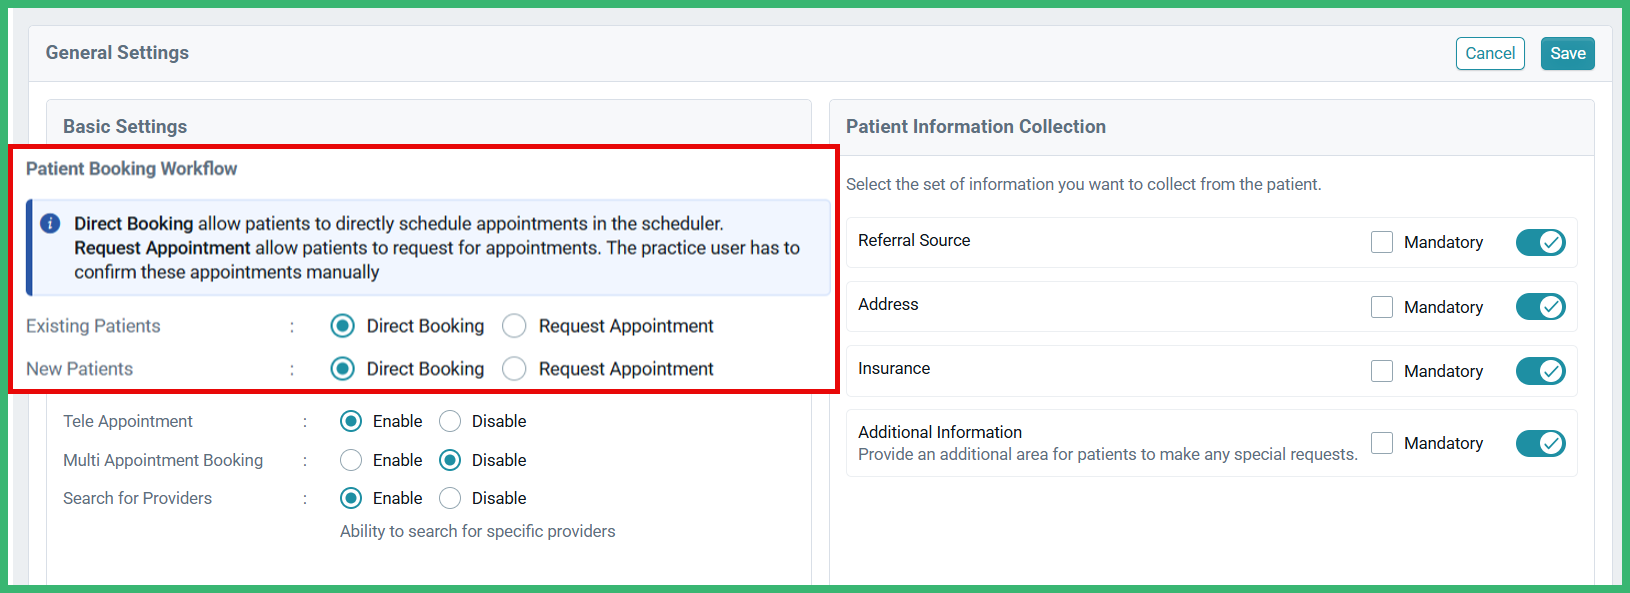This screenshot has height=593, width=1630.
Task: Check Mandatory for Additional Information
Action: (1381, 443)
